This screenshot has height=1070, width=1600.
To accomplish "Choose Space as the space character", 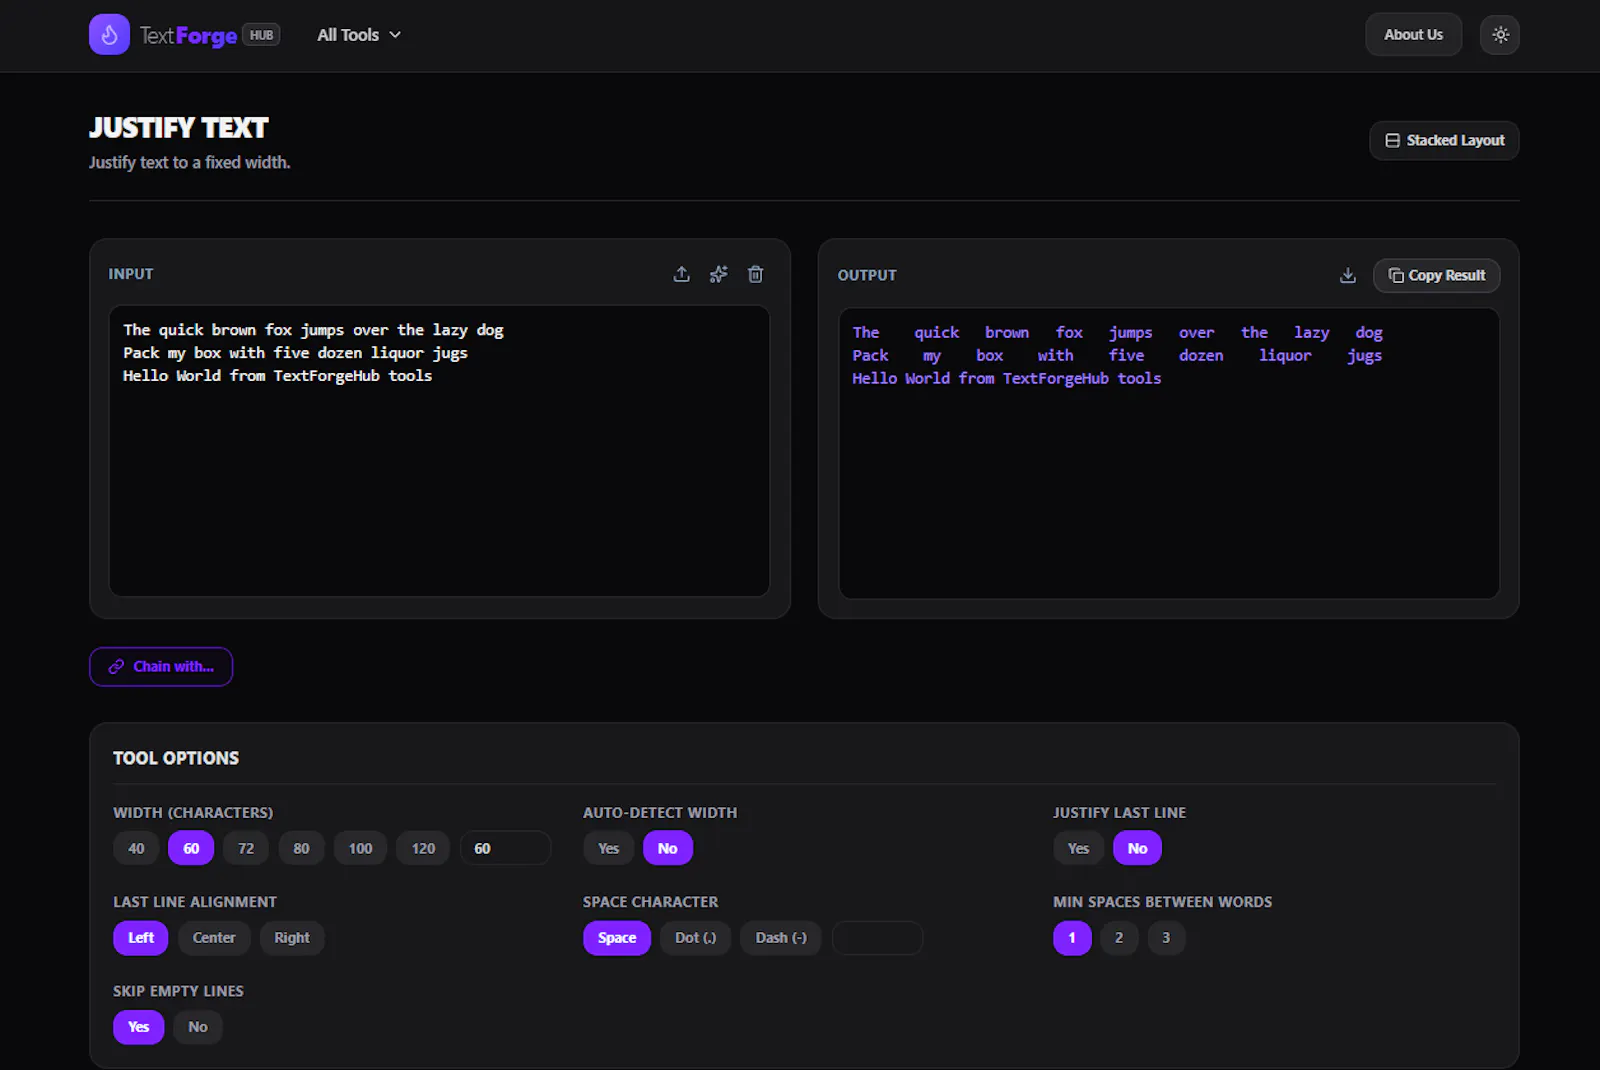I will point(617,938).
